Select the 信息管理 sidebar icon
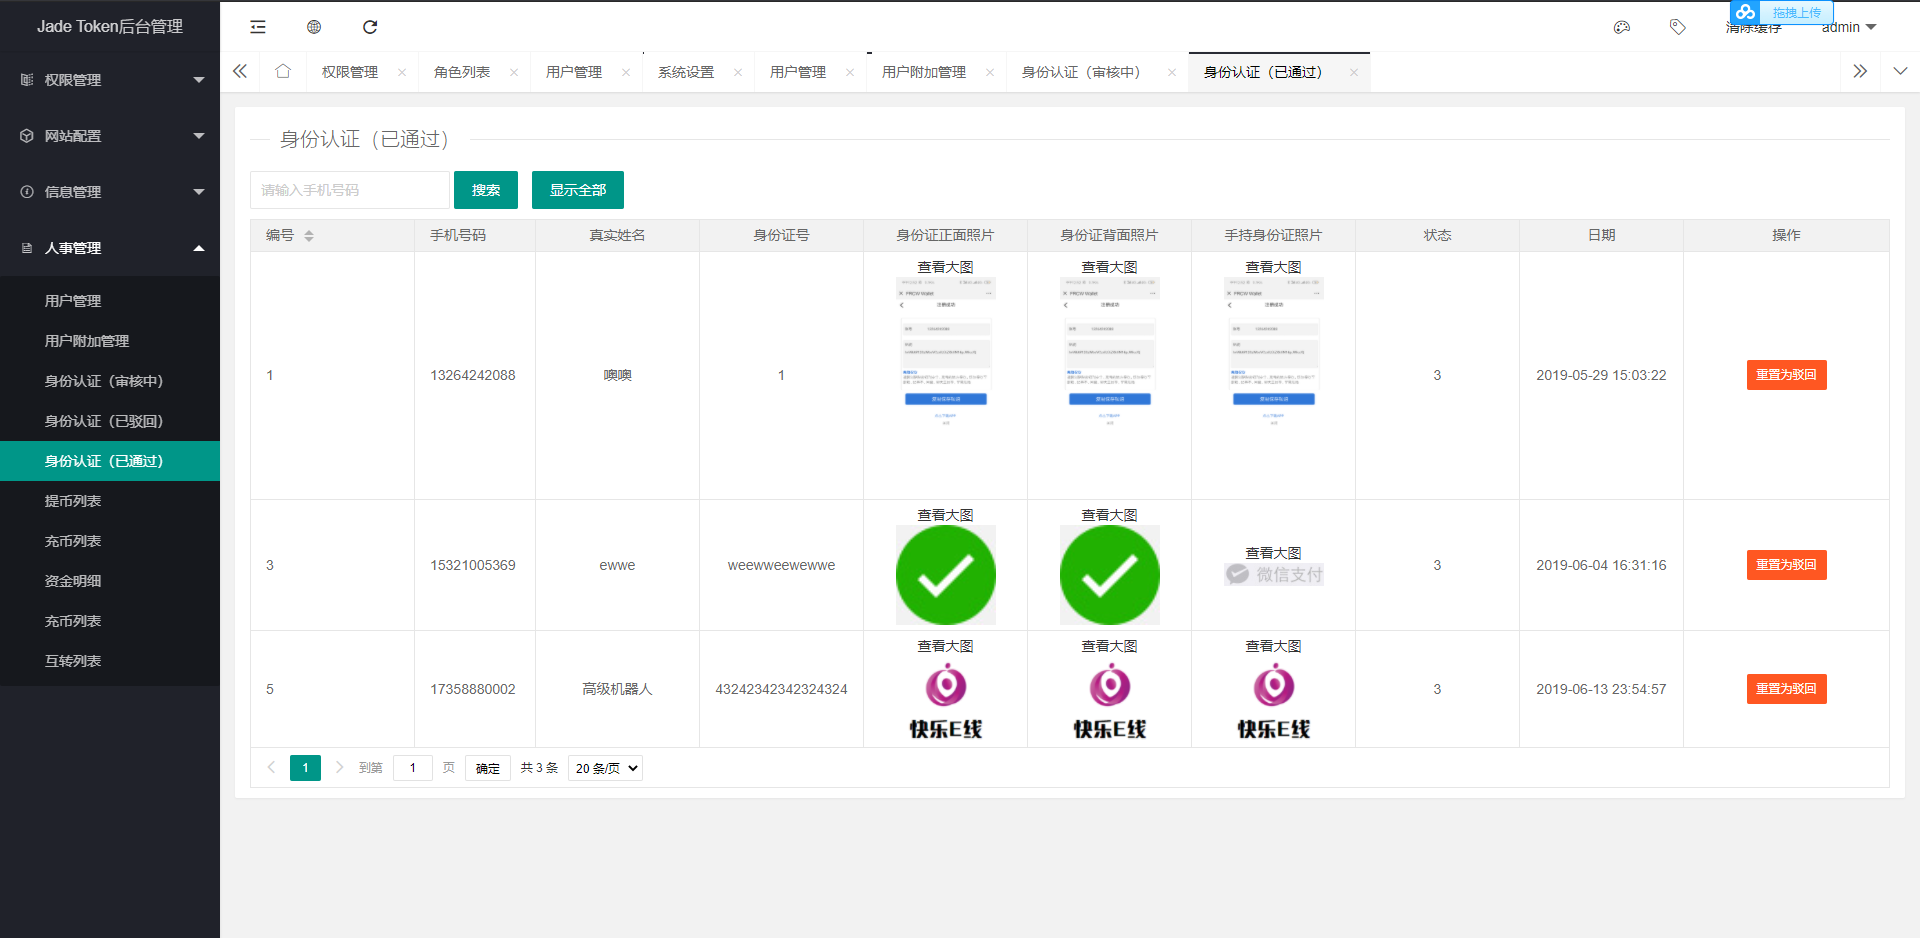 (x=27, y=192)
